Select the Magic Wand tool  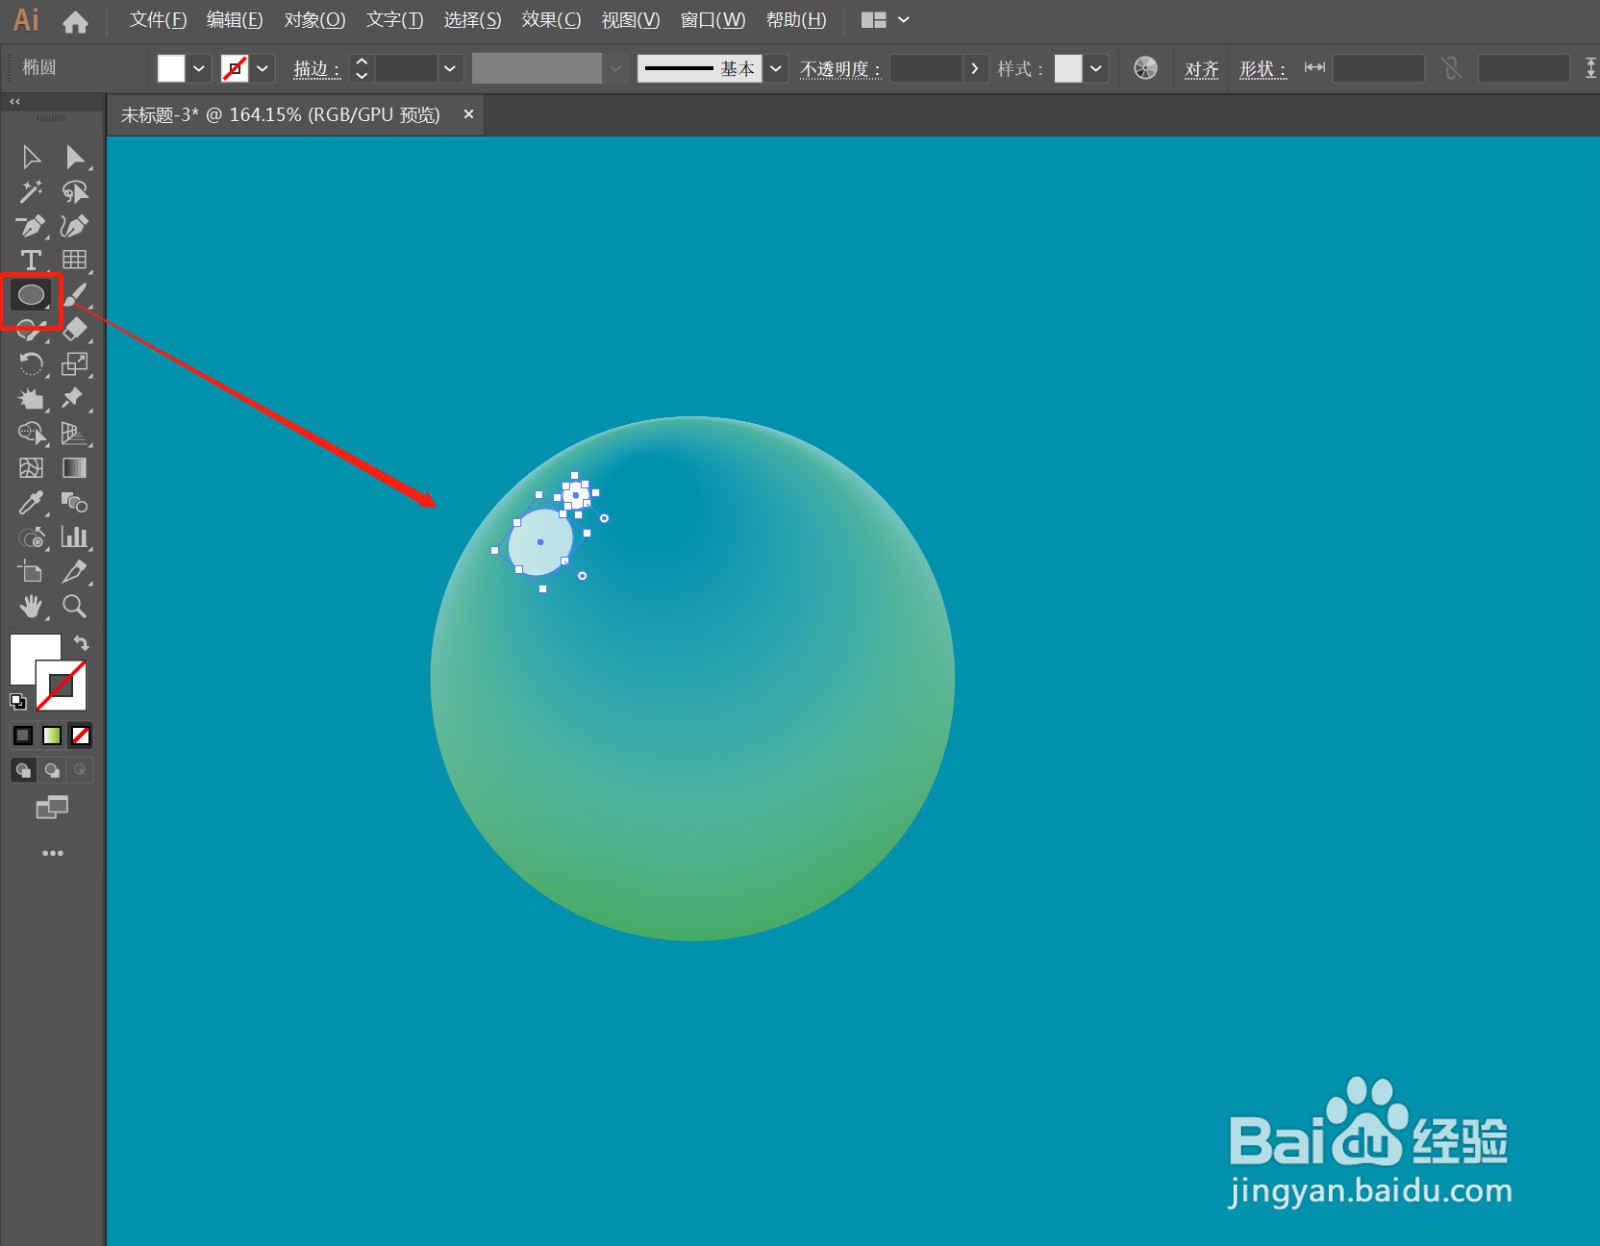pos(31,191)
